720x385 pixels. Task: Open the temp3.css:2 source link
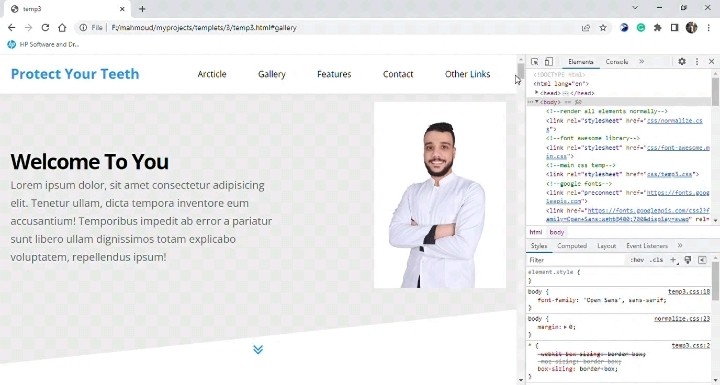pyautogui.click(x=691, y=345)
